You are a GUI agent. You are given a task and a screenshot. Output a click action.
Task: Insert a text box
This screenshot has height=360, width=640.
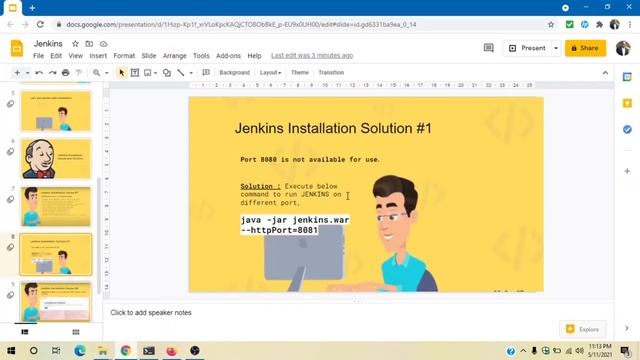135,73
